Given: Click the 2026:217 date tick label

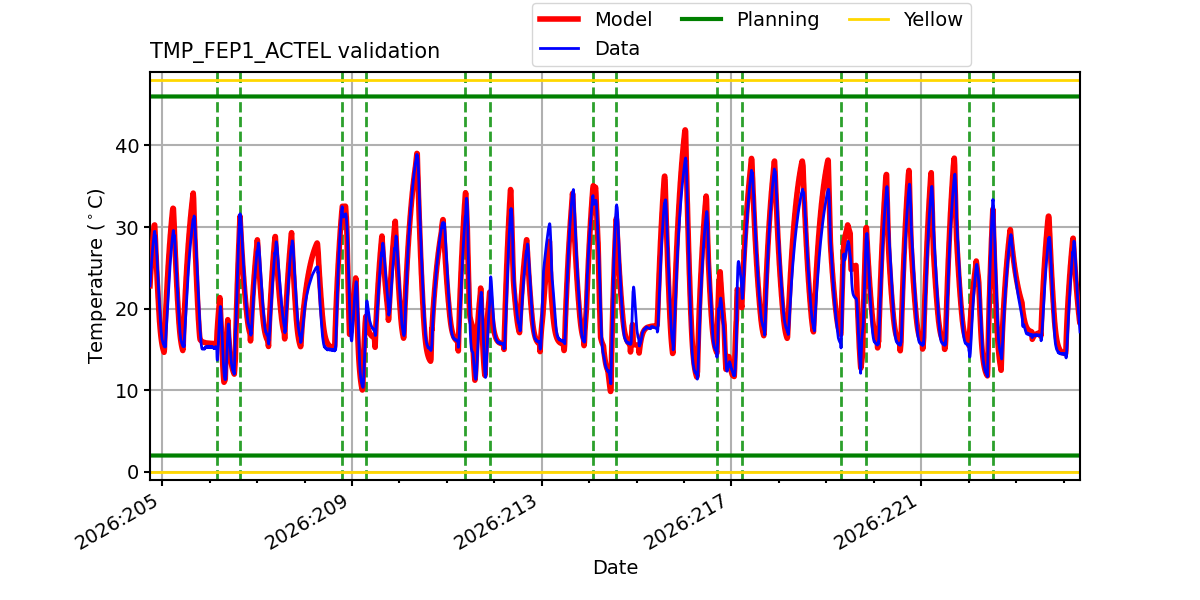Looking at the screenshot, I should [686, 519].
